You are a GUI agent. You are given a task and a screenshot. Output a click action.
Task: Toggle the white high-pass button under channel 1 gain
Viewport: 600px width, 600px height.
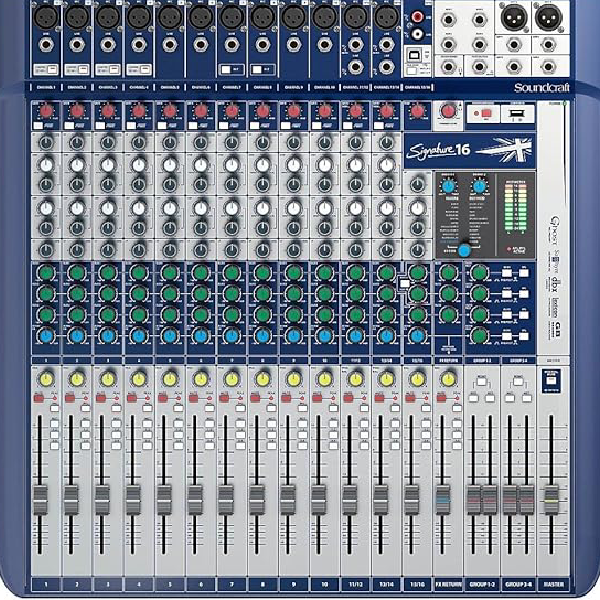[38, 126]
